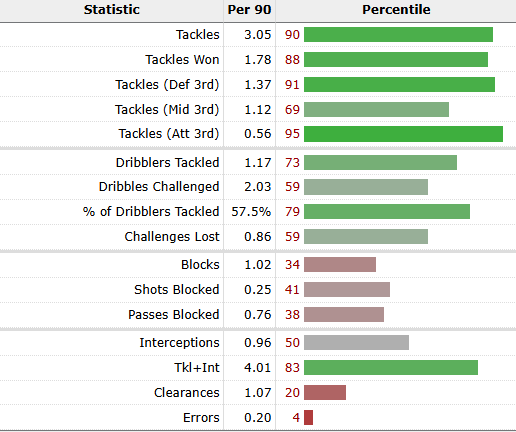Click the Errors red percentile bar
This screenshot has height=432, width=516.
308,417
